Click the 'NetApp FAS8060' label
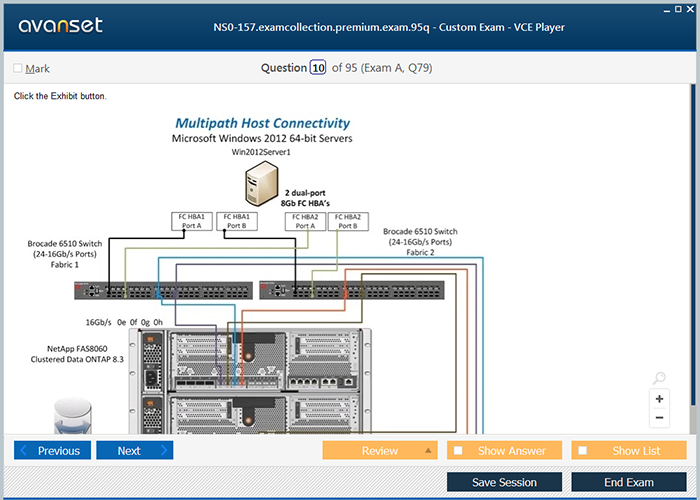Image resolution: width=700 pixels, height=500 pixels. (77, 349)
